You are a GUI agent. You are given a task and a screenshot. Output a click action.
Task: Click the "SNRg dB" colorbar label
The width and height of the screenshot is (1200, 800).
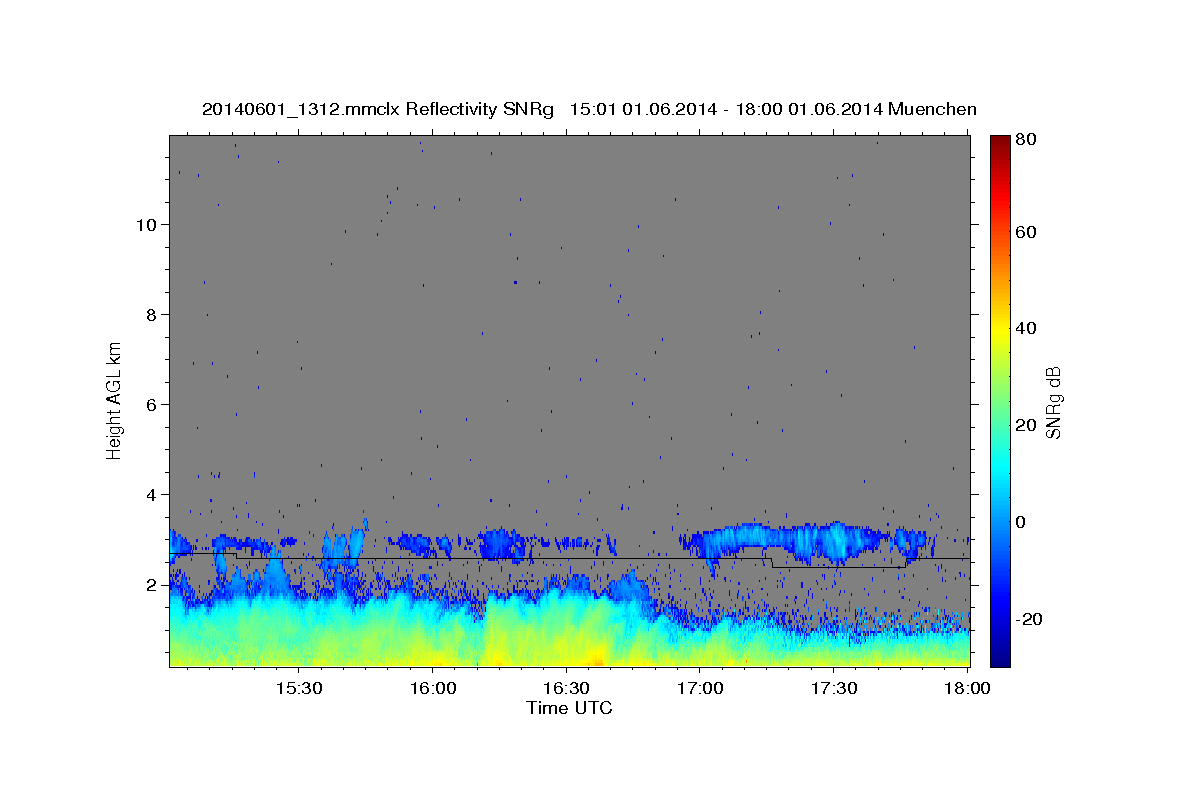point(1054,403)
